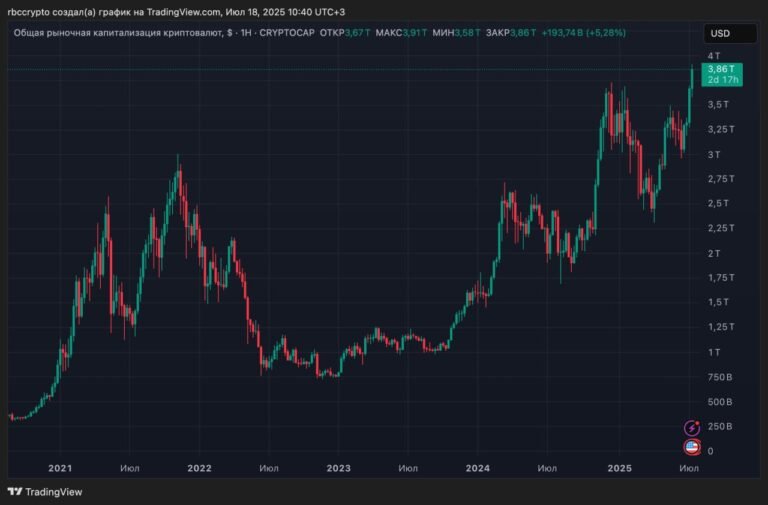Click the 2023 label on time axis

(338, 468)
